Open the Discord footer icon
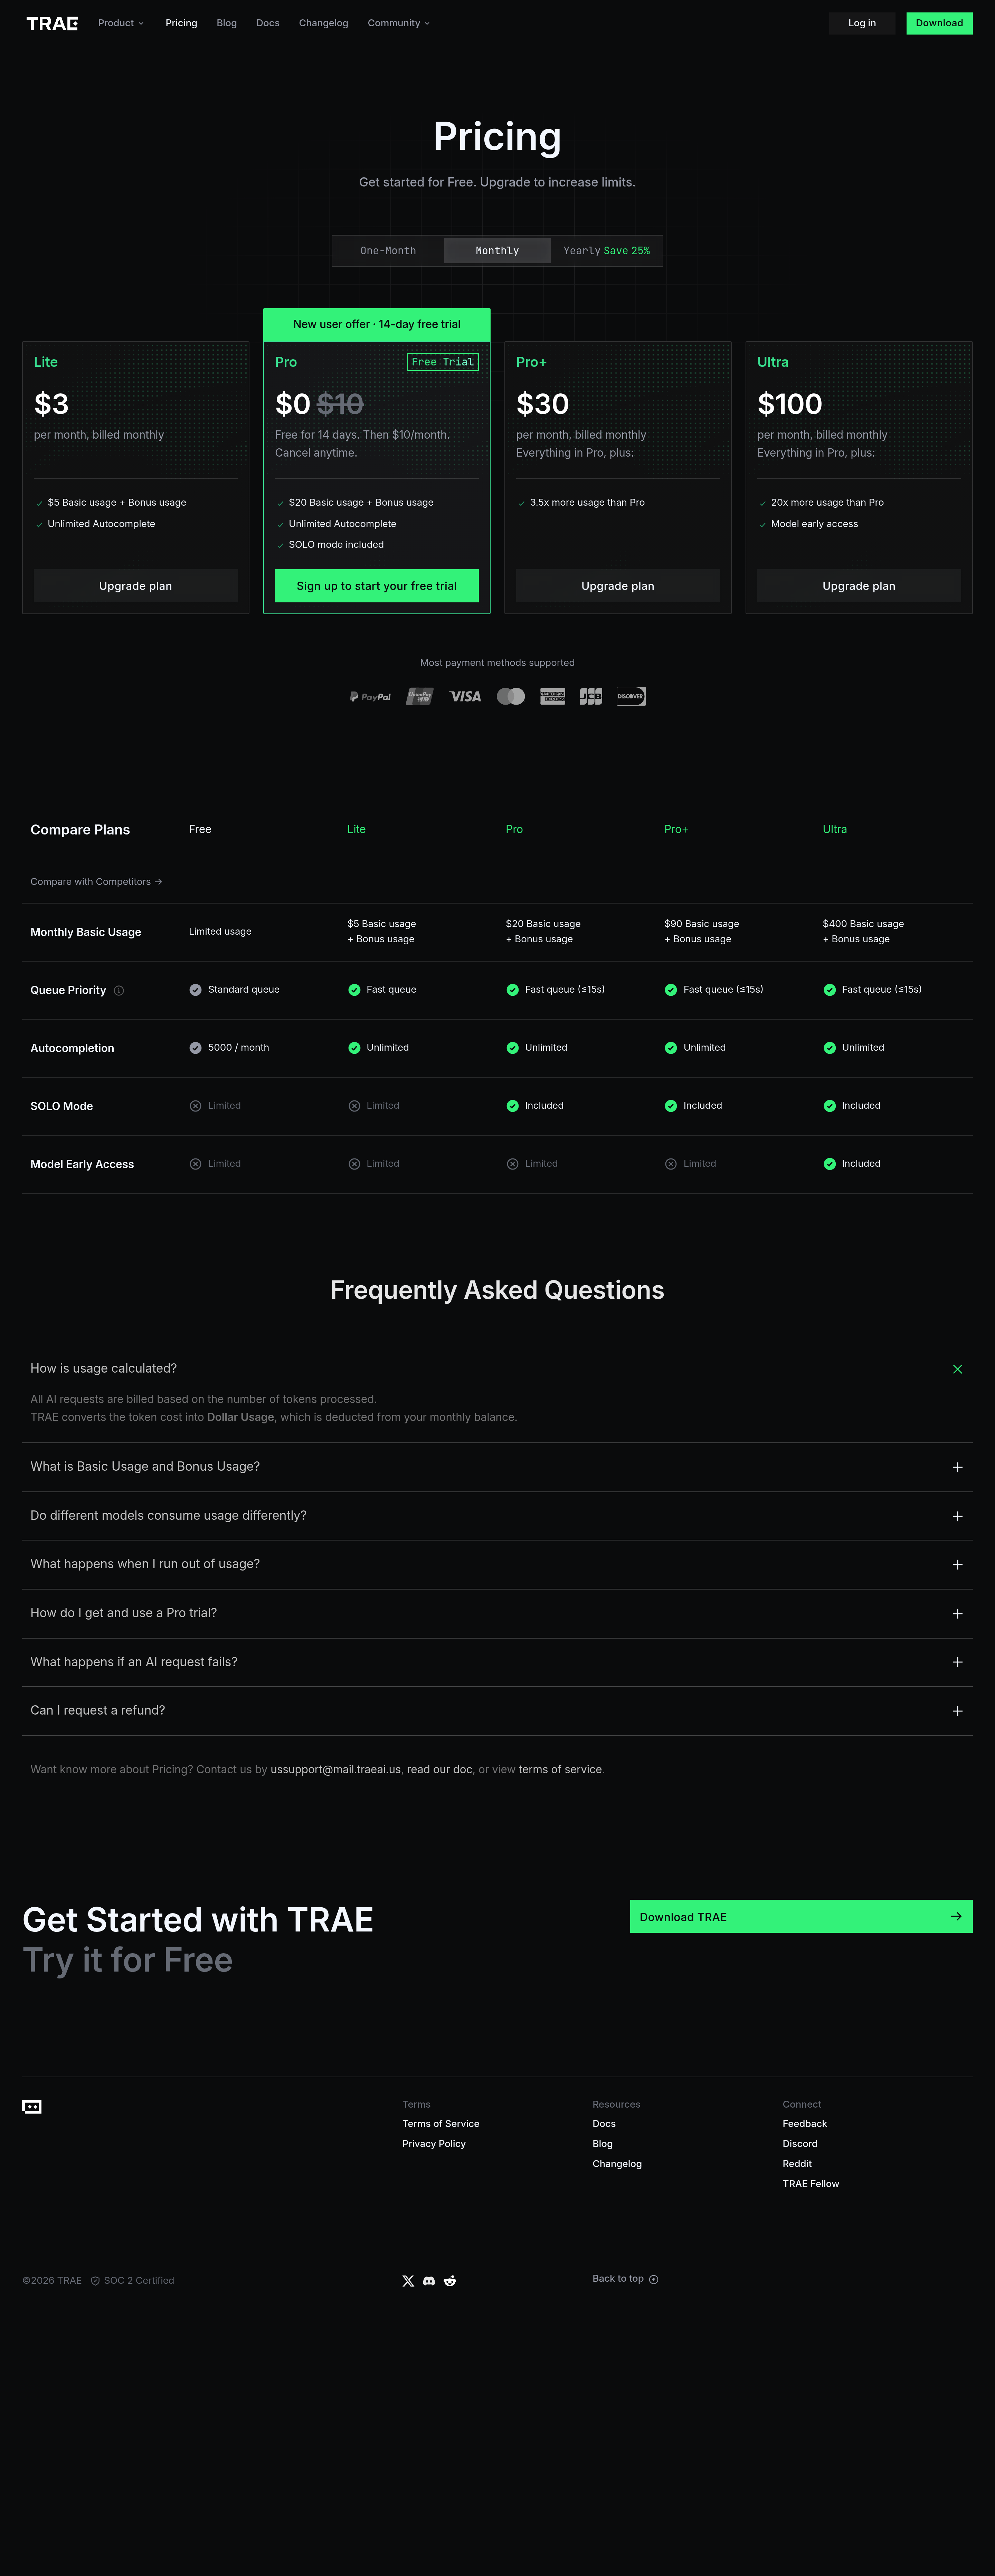 tap(429, 2281)
